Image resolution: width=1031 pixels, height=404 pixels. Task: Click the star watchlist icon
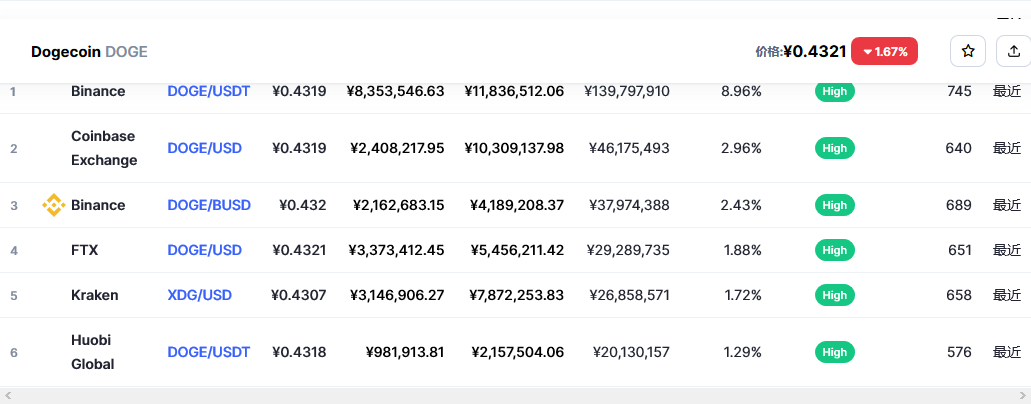967,51
